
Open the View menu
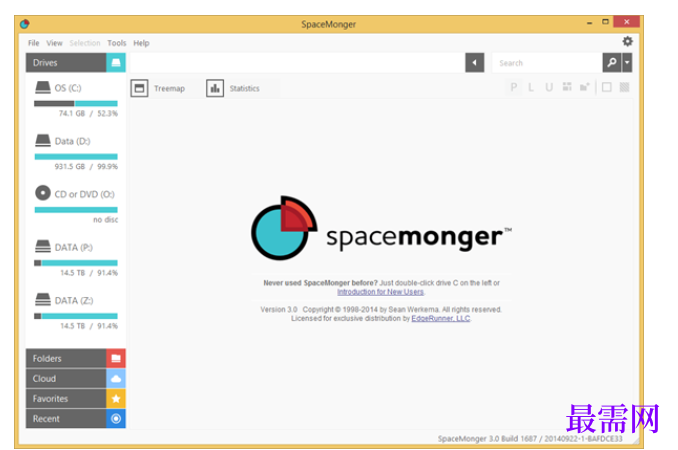pos(54,43)
